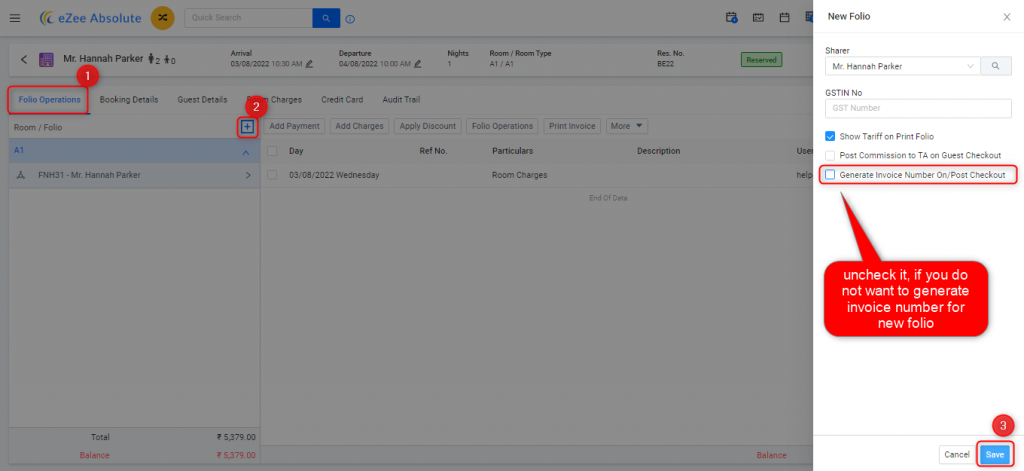1024x471 pixels.
Task: Click the purple room icon beside guest name
Action: click(x=46, y=60)
